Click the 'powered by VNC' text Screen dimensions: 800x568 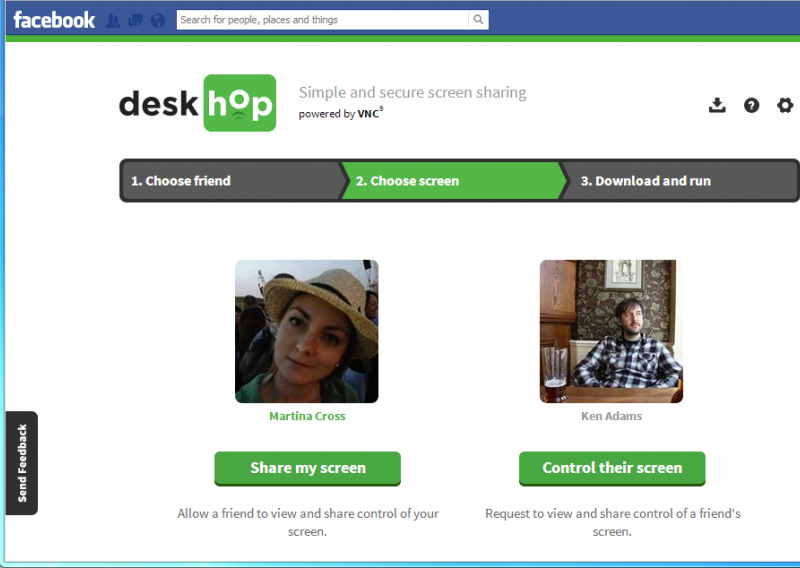[341, 113]
